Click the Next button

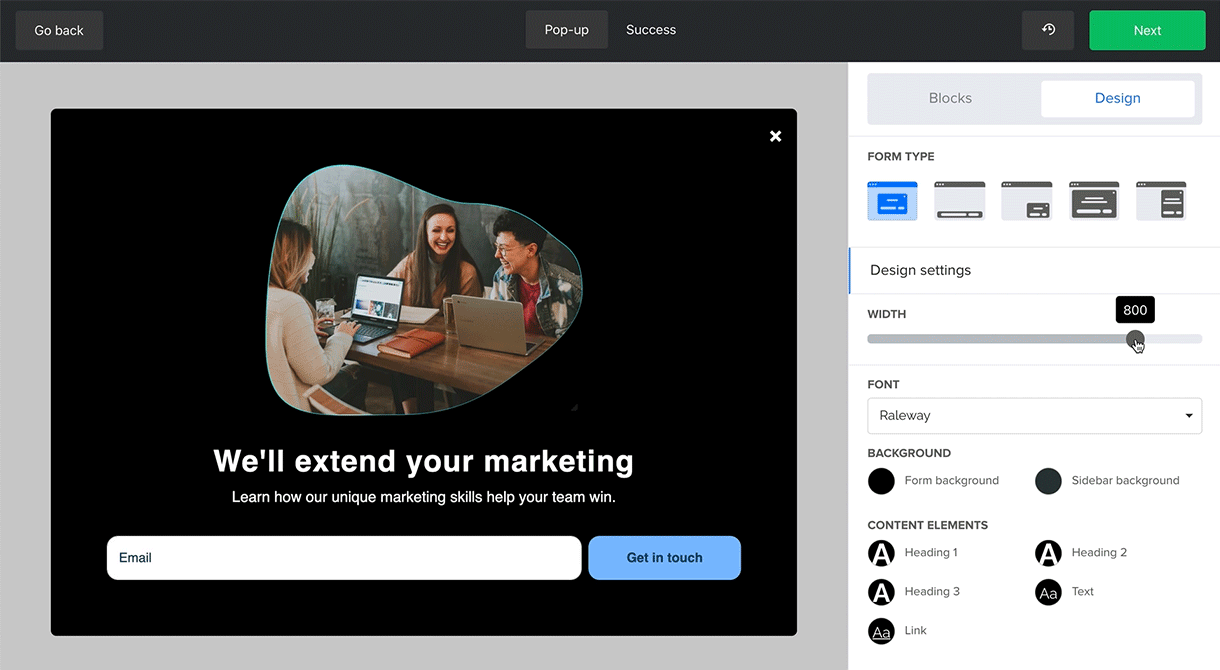(x=1147, y=30)
